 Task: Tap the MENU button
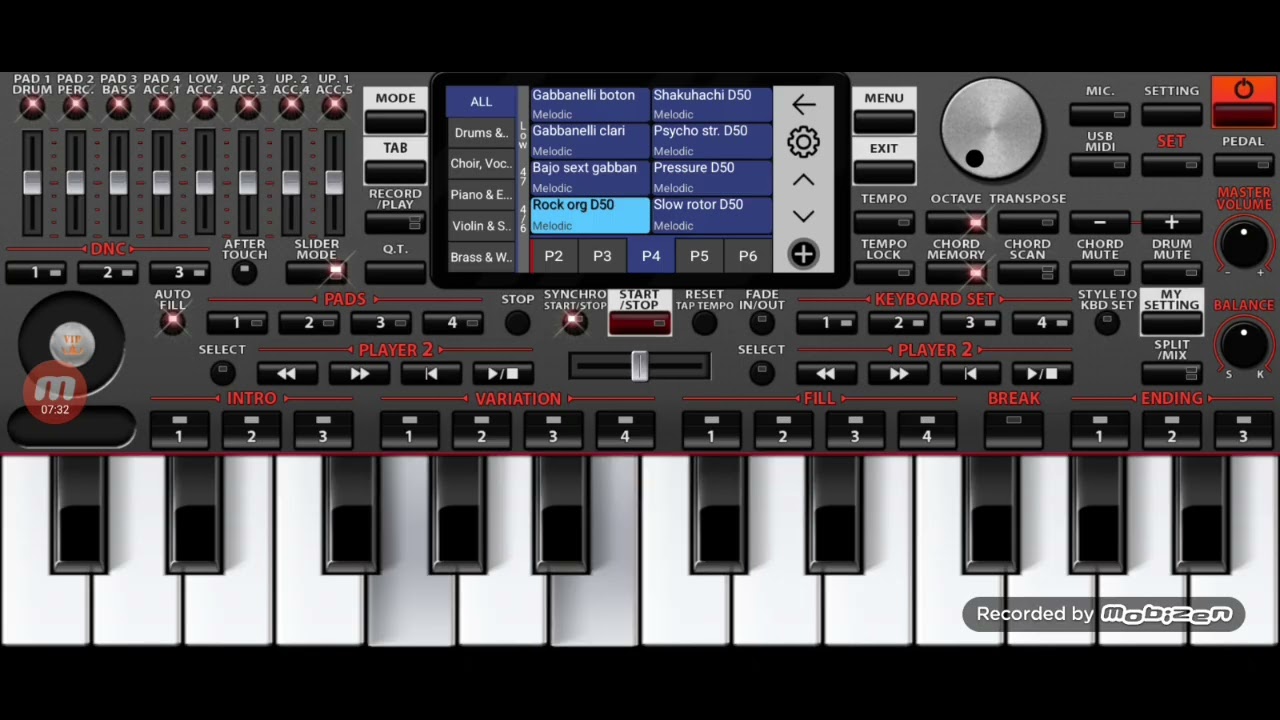884,111
